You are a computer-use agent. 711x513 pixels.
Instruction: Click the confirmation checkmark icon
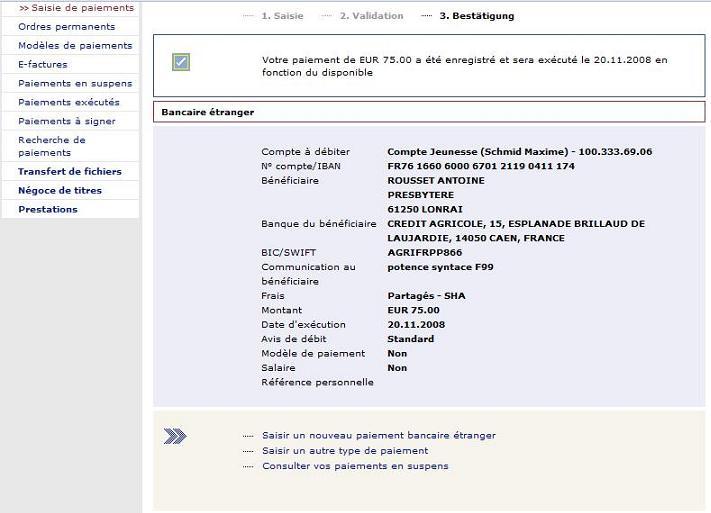click(181, 63)
